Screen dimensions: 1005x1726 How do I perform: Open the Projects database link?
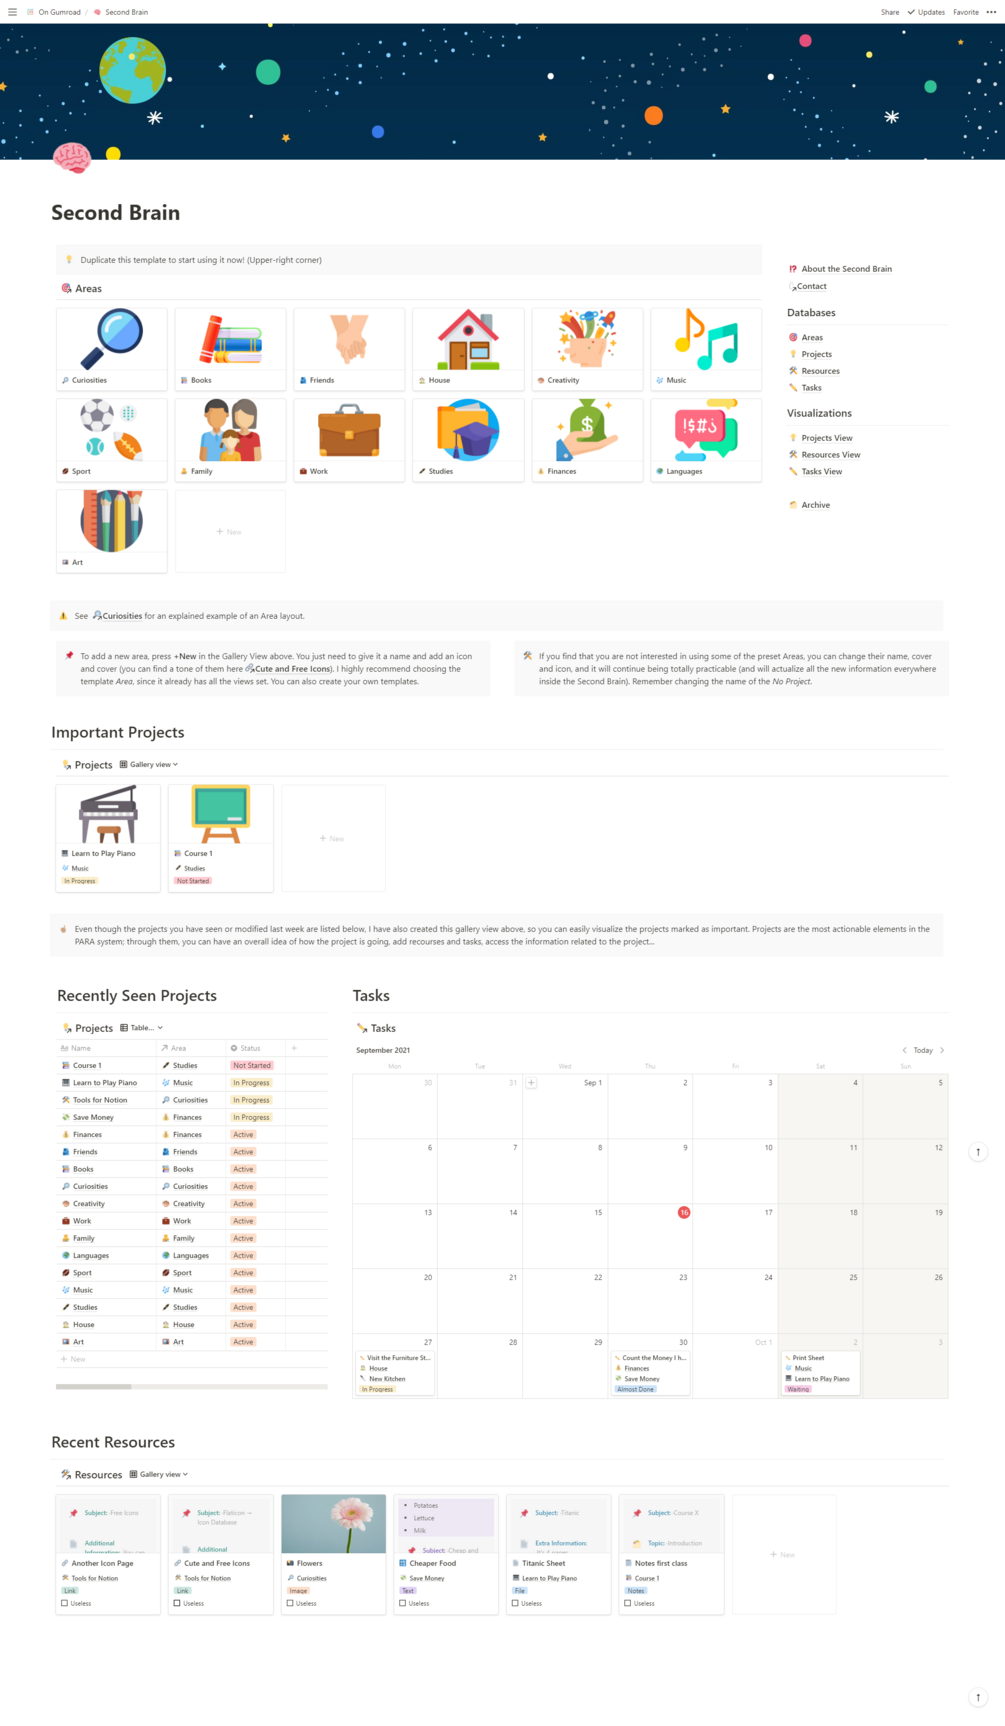pyautogui.click(x=810, y=354)
